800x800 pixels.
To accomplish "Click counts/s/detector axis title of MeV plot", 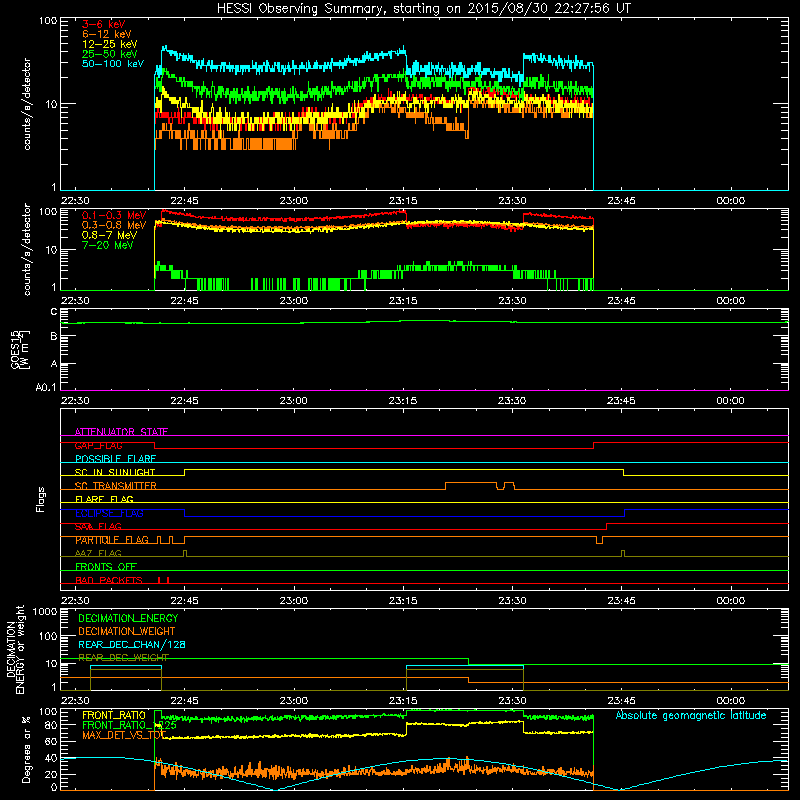I will click(x=27, y=250).
